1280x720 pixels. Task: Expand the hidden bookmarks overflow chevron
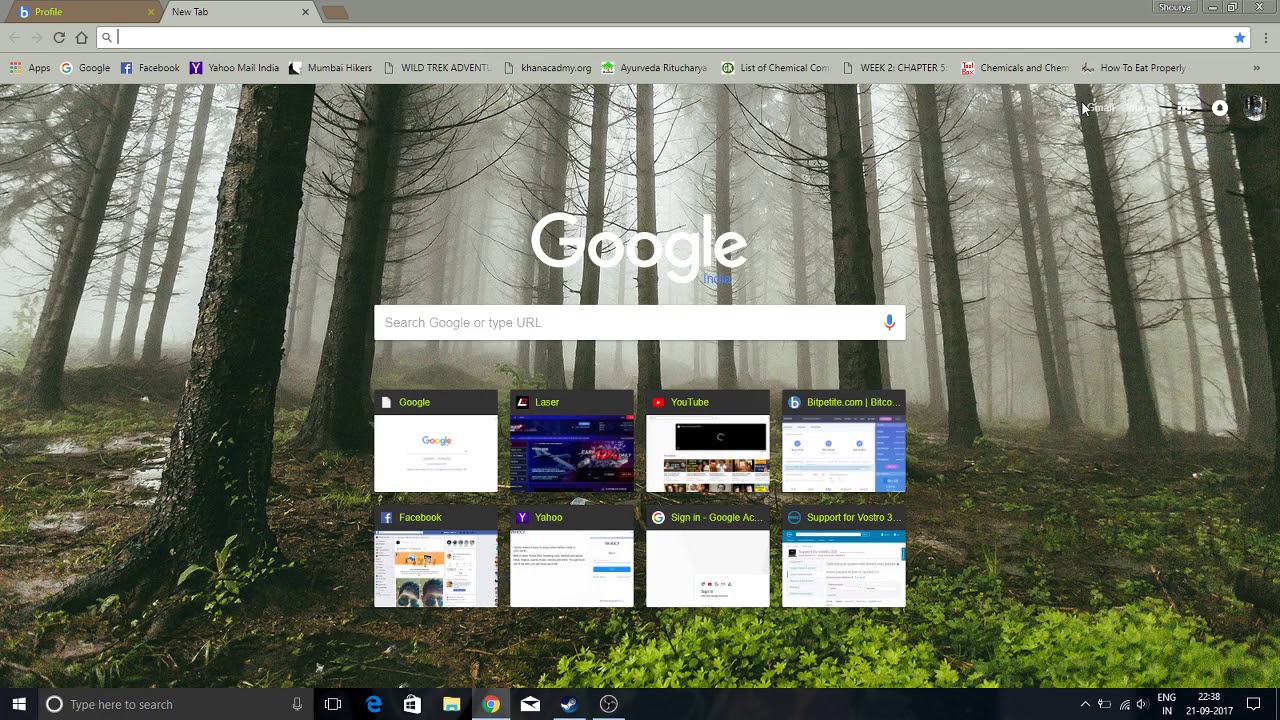pos(1256,68)
